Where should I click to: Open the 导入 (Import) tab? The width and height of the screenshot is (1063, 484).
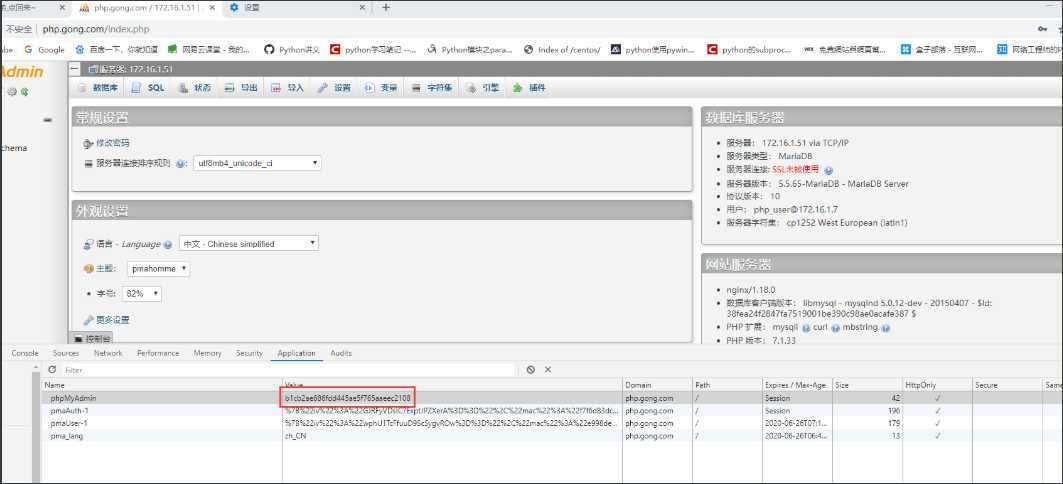[287, 88]
